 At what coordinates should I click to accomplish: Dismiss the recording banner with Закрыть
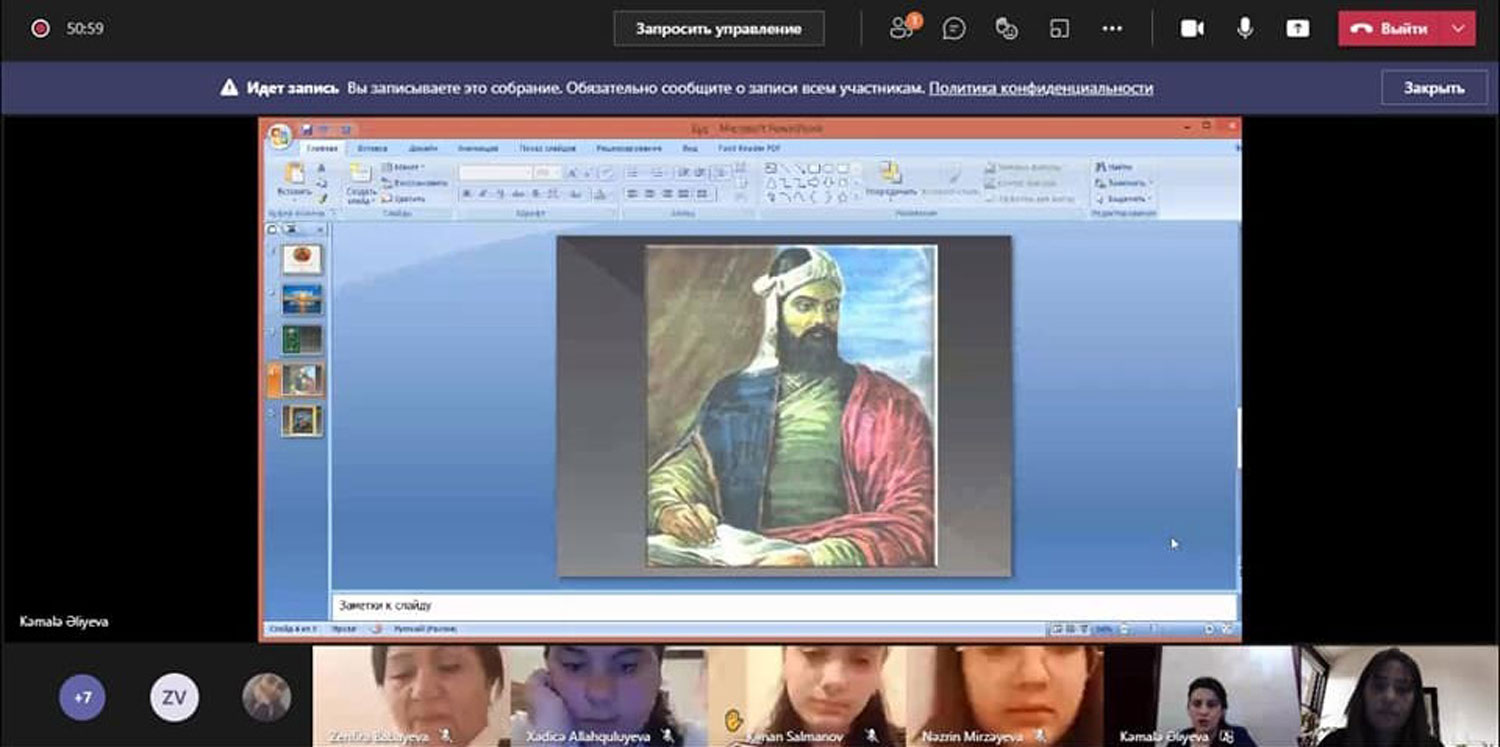point(1434,88)
